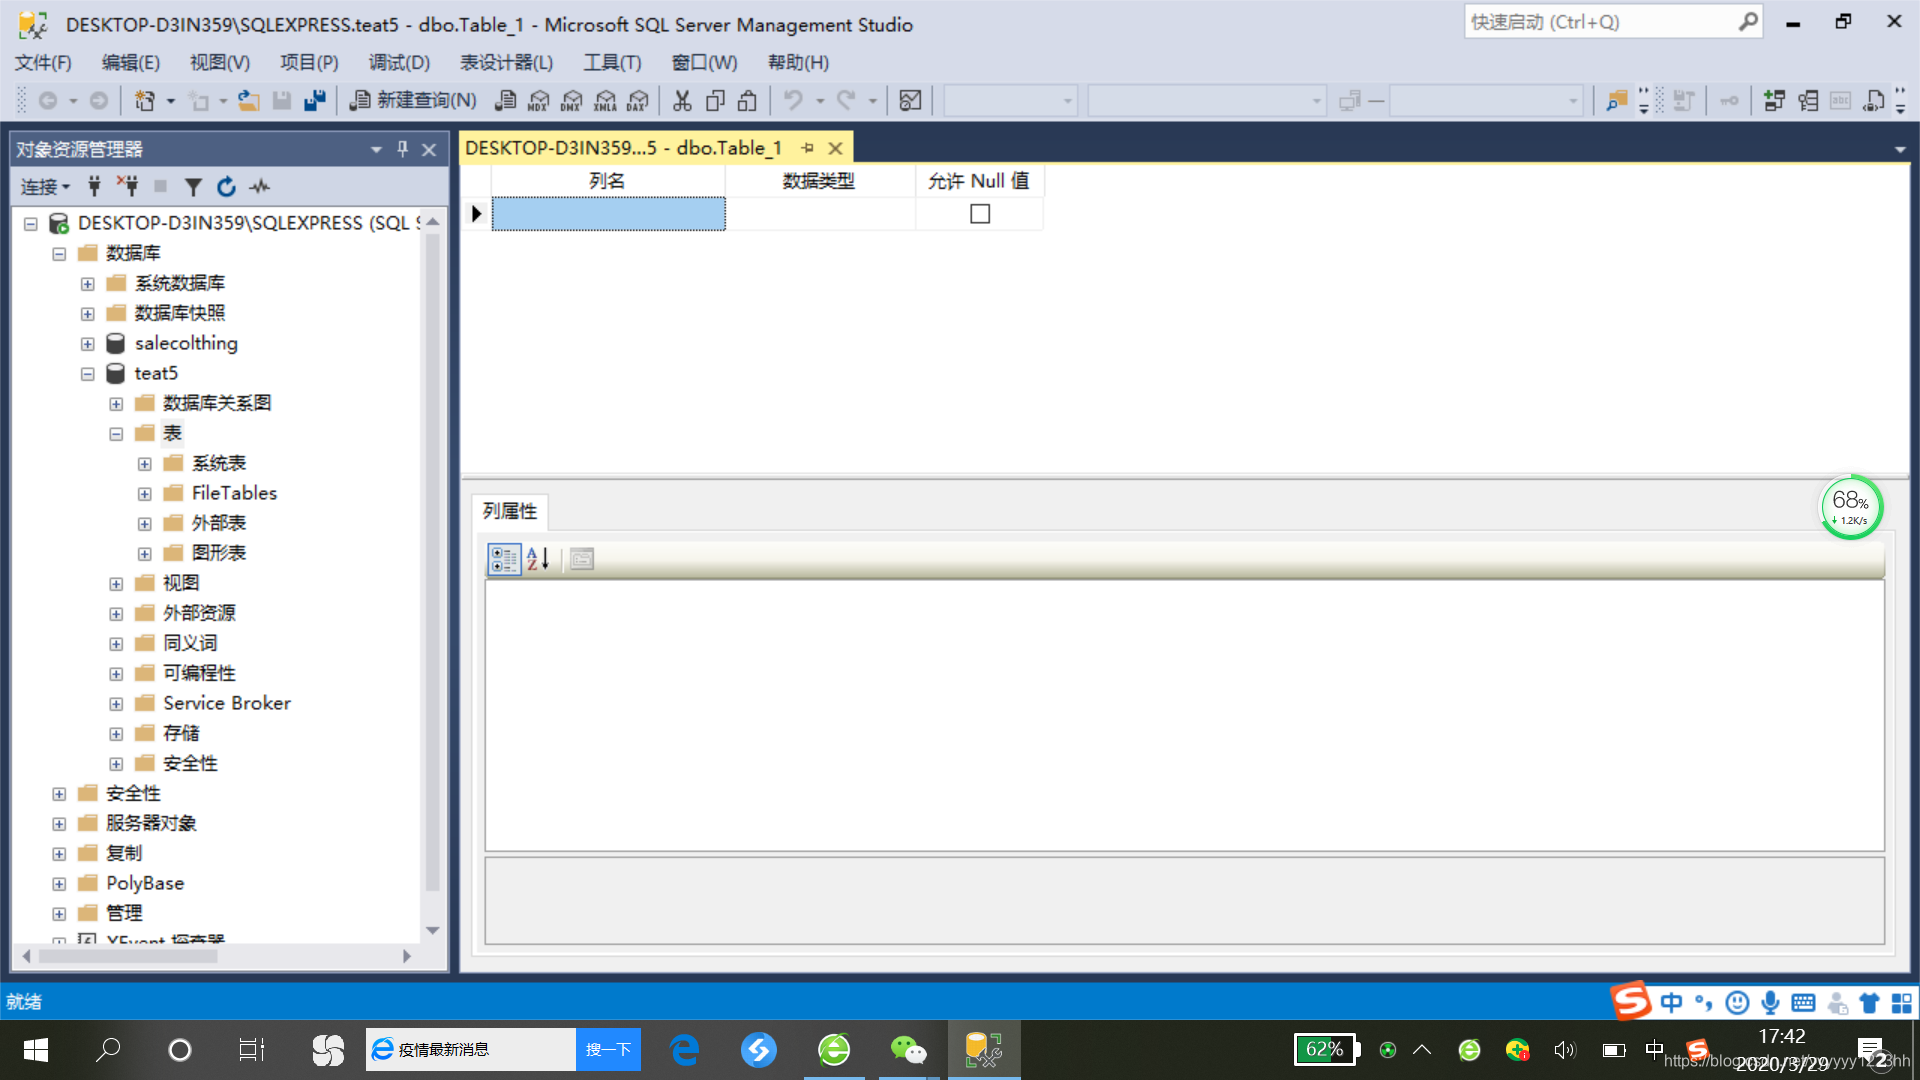1920x1080 pixels.
Task: Click the Activity Monitor pulse icon
Action: 260,187
